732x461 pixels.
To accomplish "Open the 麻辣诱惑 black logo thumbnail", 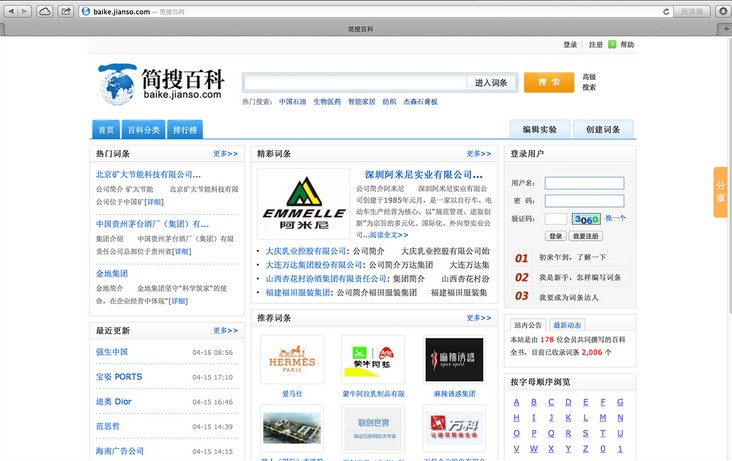I will click(x=454, y=360).
